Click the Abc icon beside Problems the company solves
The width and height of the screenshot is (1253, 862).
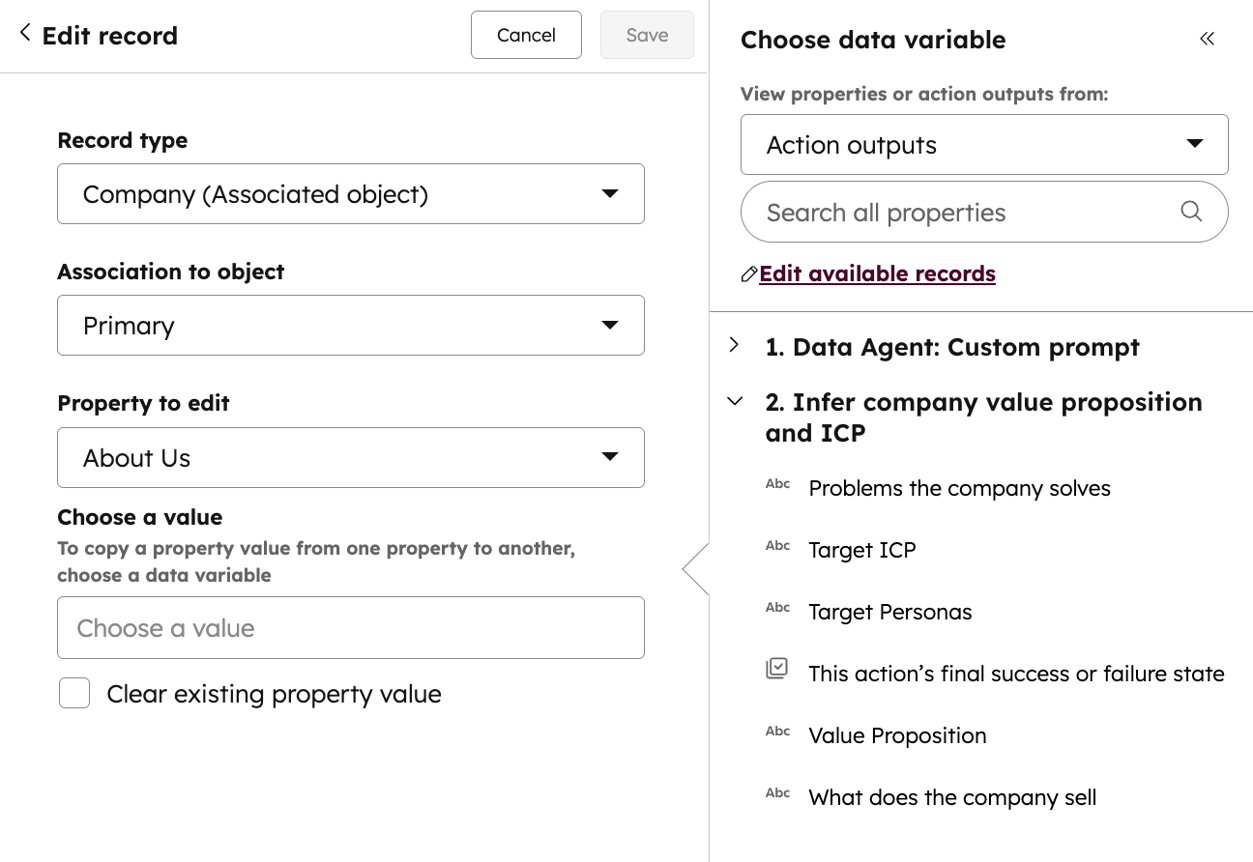pos(778,484)
